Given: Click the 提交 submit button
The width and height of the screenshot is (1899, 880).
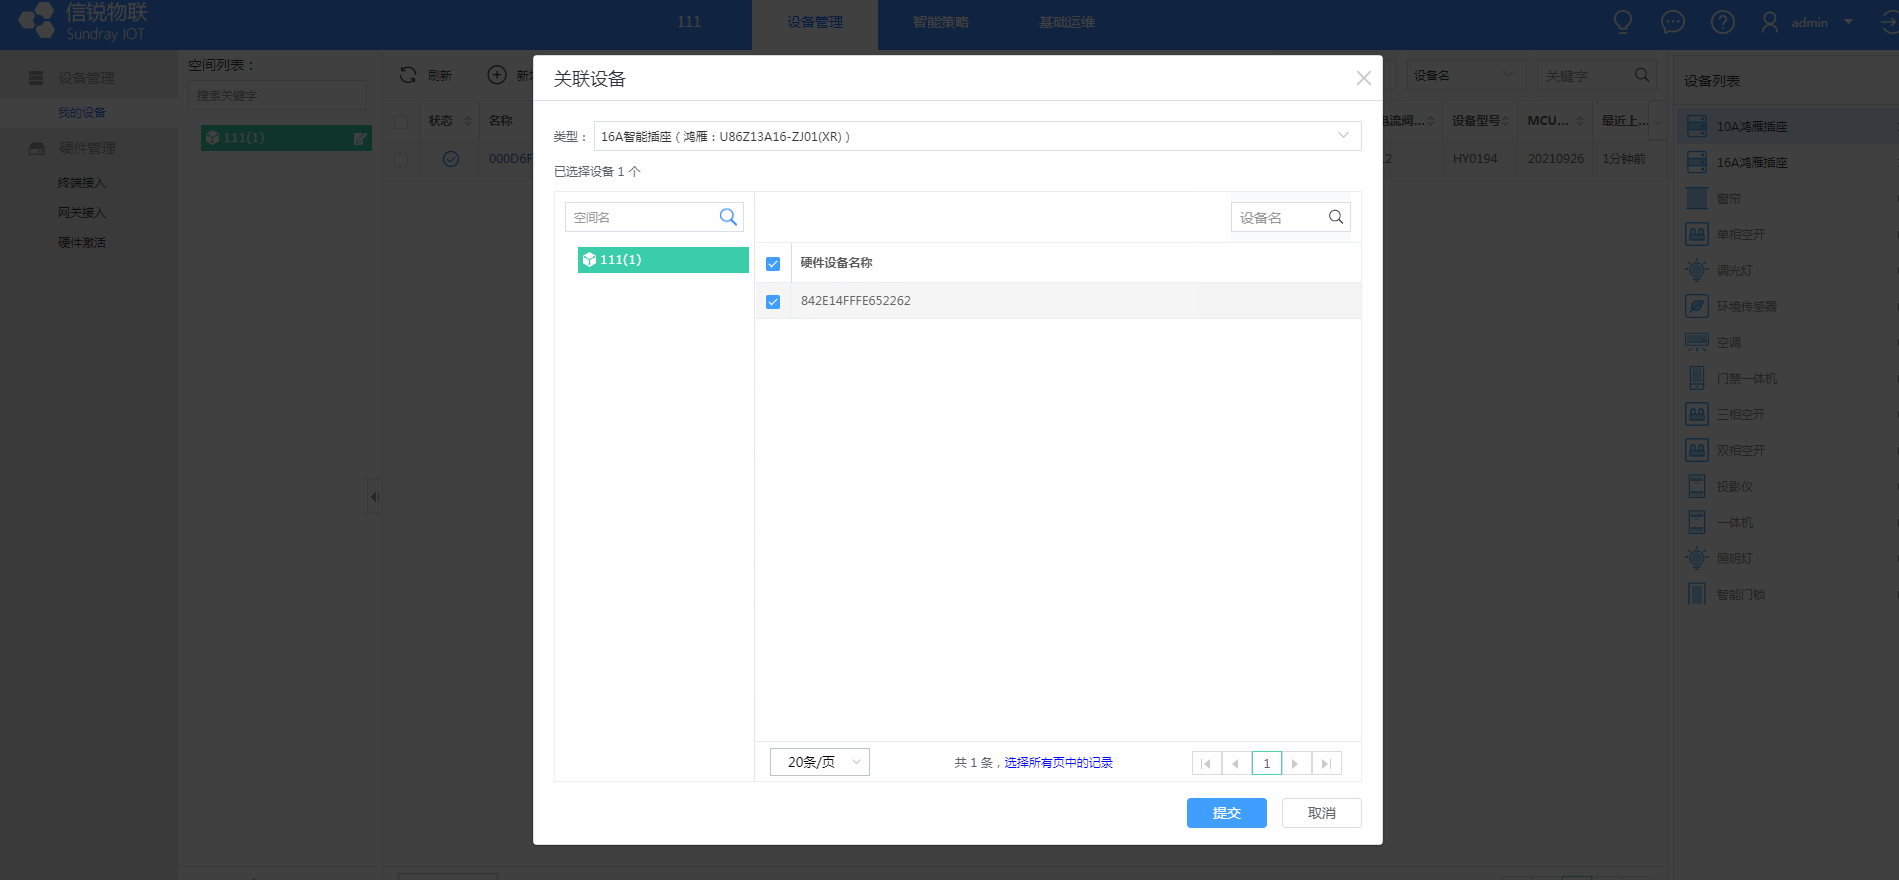Looking at the screenshot, I should [x=1227, y=813].
